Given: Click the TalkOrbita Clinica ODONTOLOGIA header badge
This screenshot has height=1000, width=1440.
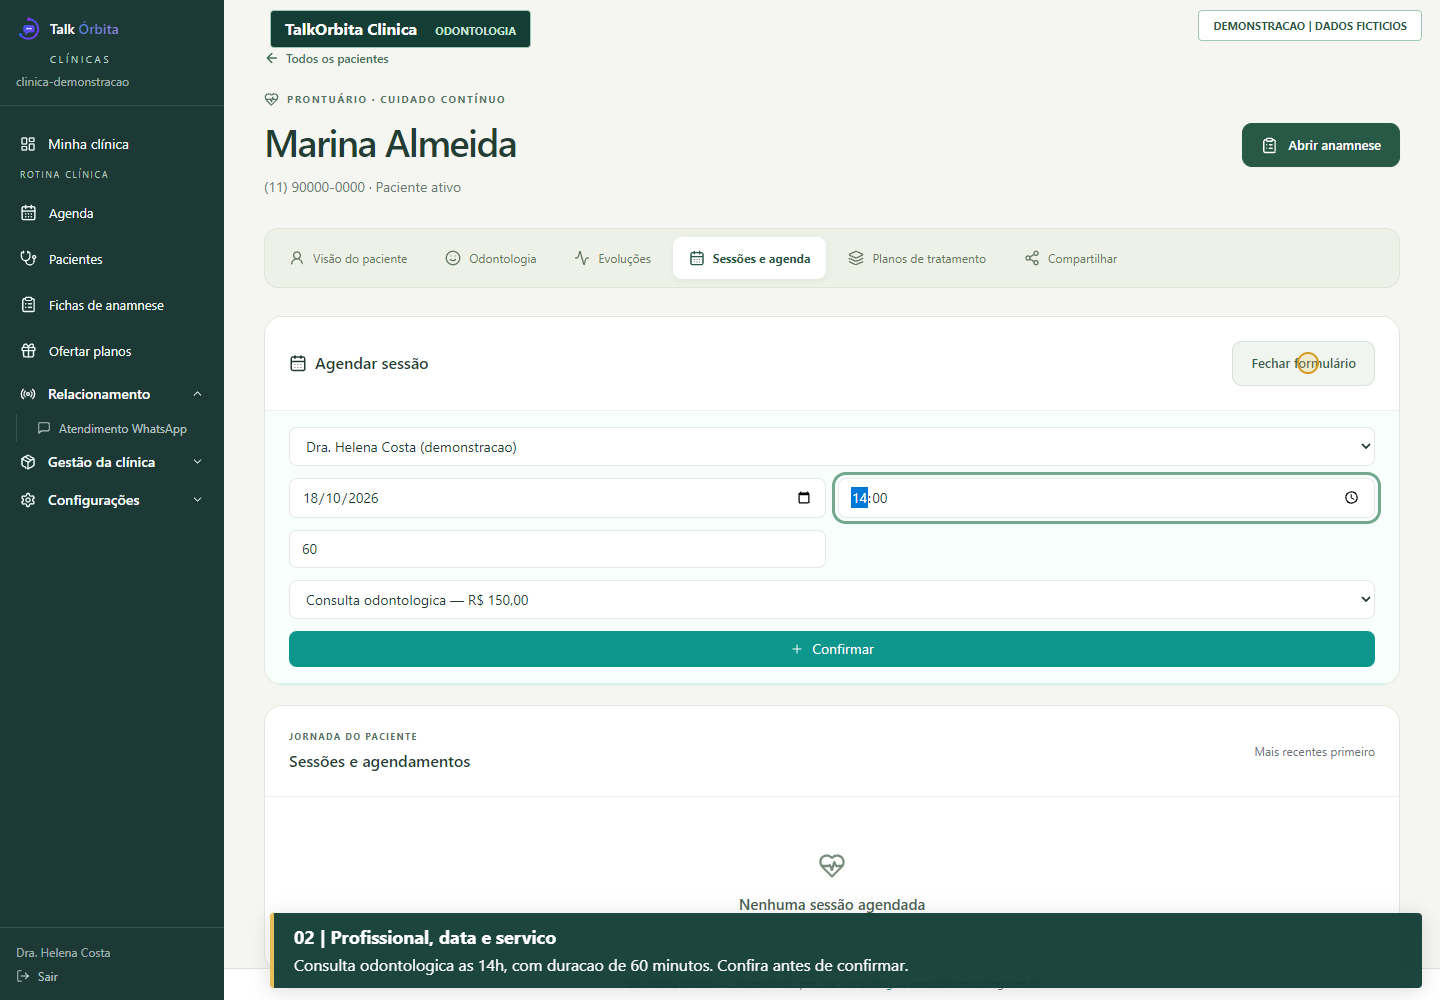Looking at the screenshot, I should 400,29.
